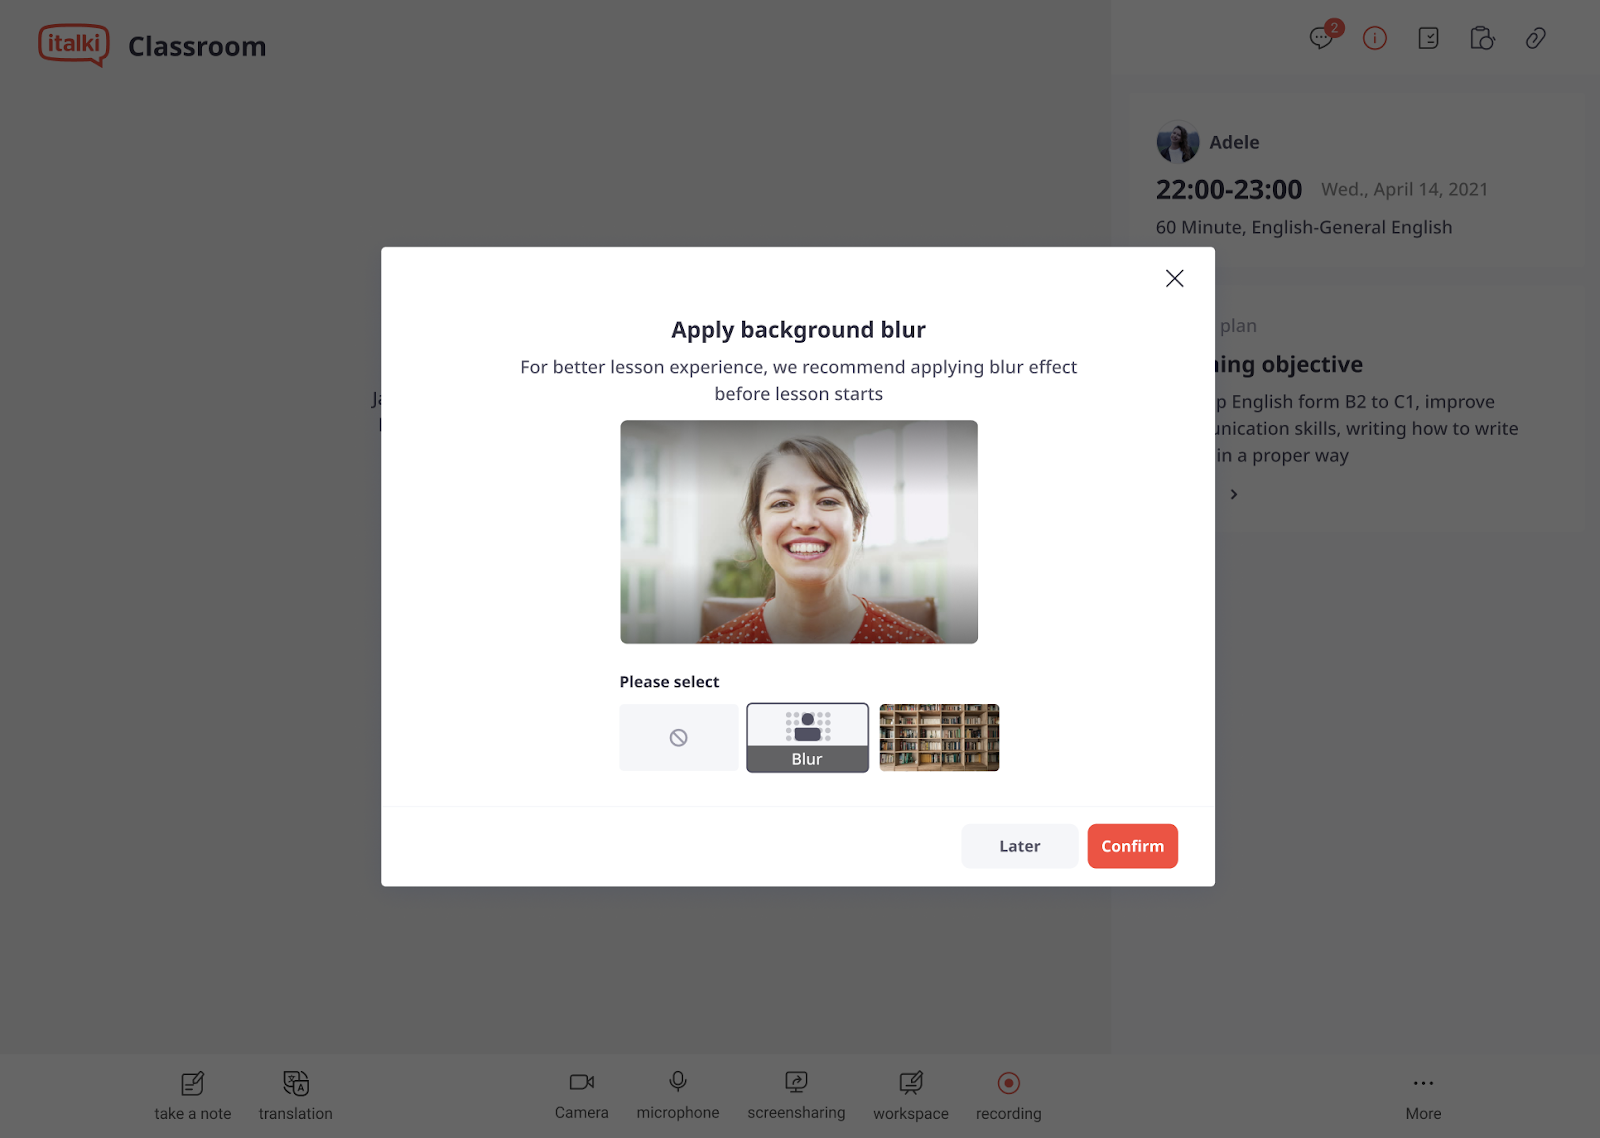Click the Please select label
Screen dimensions: 1600x1138
click(x=669, y=681)
